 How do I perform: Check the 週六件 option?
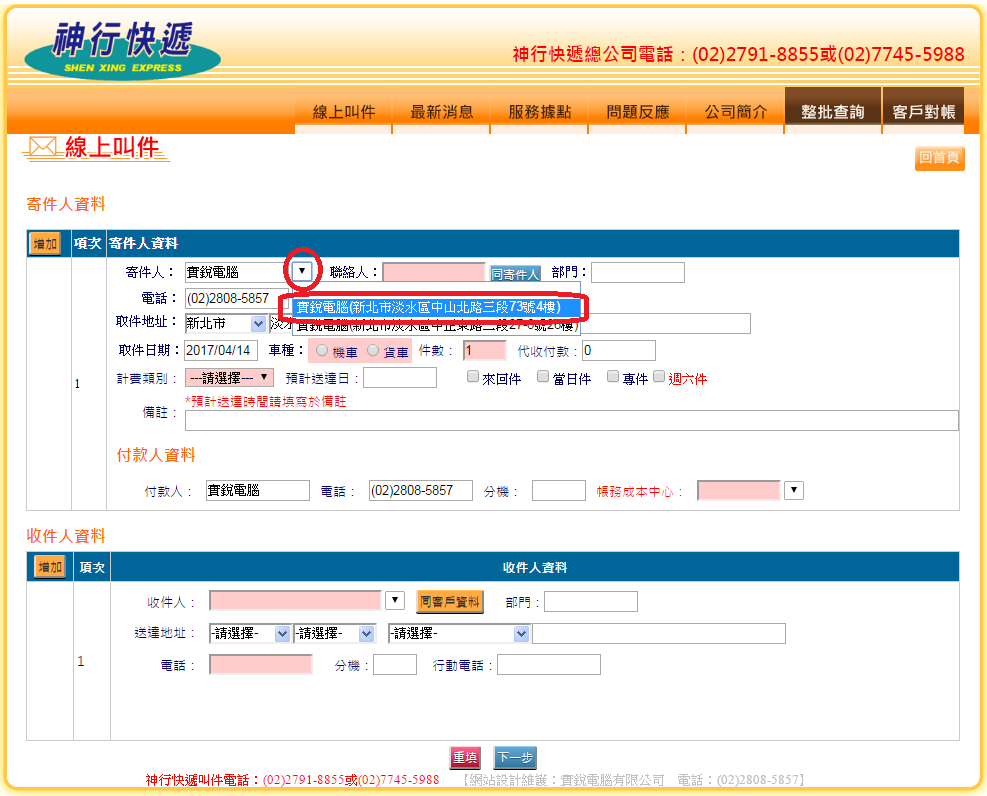pos(659,377)
